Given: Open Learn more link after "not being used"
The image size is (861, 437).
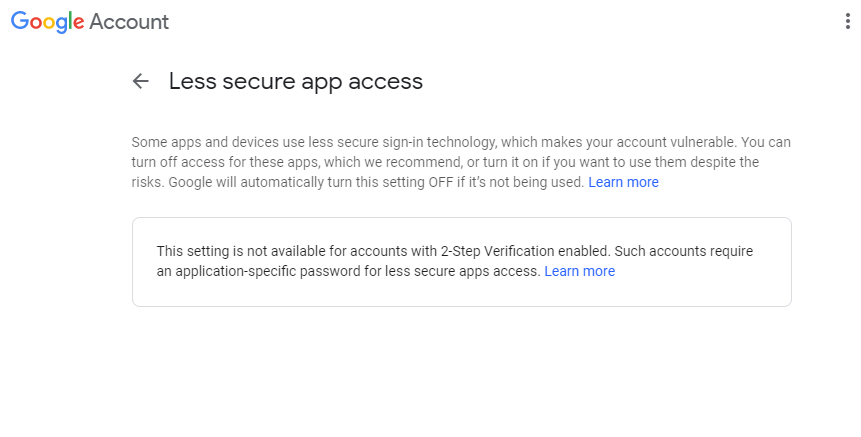Looking at the screenshot, I should [623, 182].
